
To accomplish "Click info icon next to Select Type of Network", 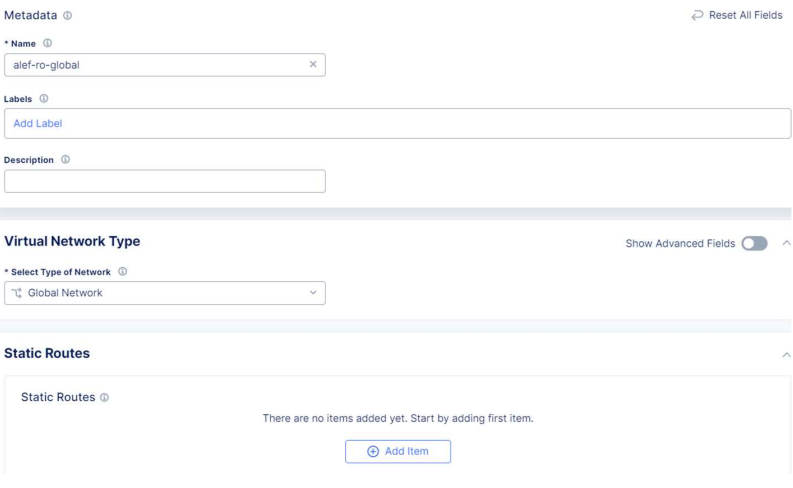I will coord(122,272).
